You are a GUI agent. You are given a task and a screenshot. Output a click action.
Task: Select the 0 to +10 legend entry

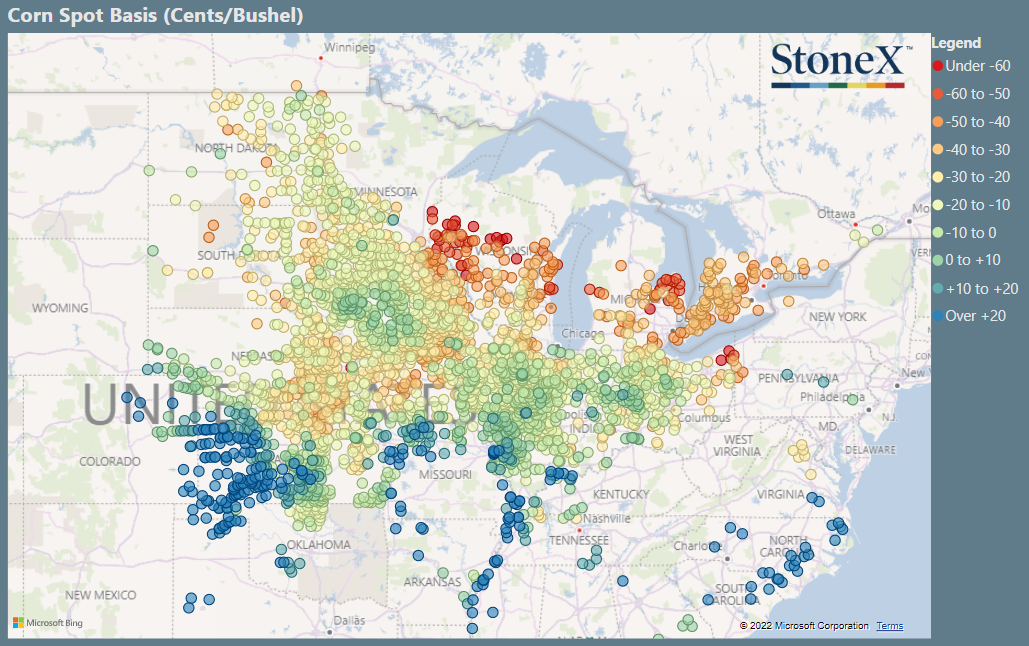[x=967, y=260]
